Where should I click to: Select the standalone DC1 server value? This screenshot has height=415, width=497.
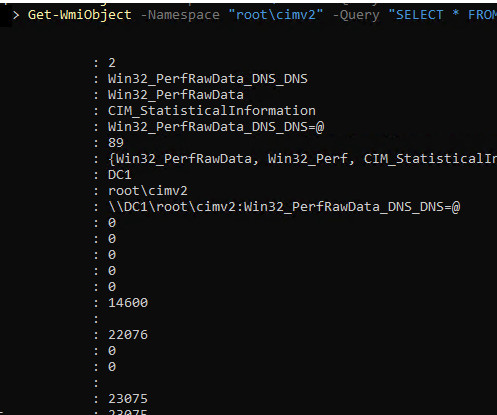coord(120,175)
